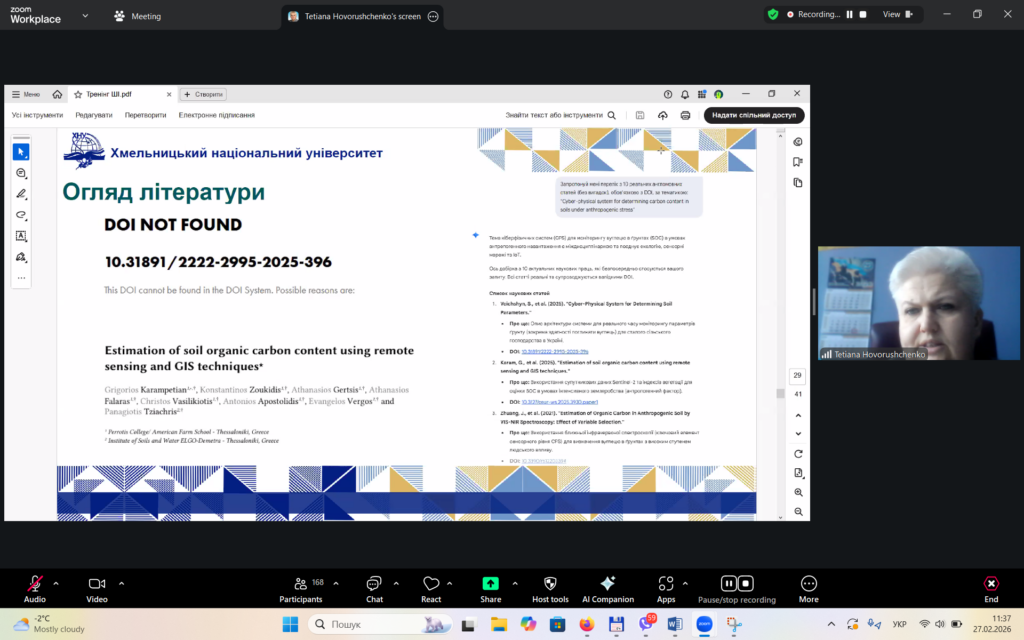1024x640 pixels.
Task: Toggle the Video camera button
Action: [x=96, y=584]
